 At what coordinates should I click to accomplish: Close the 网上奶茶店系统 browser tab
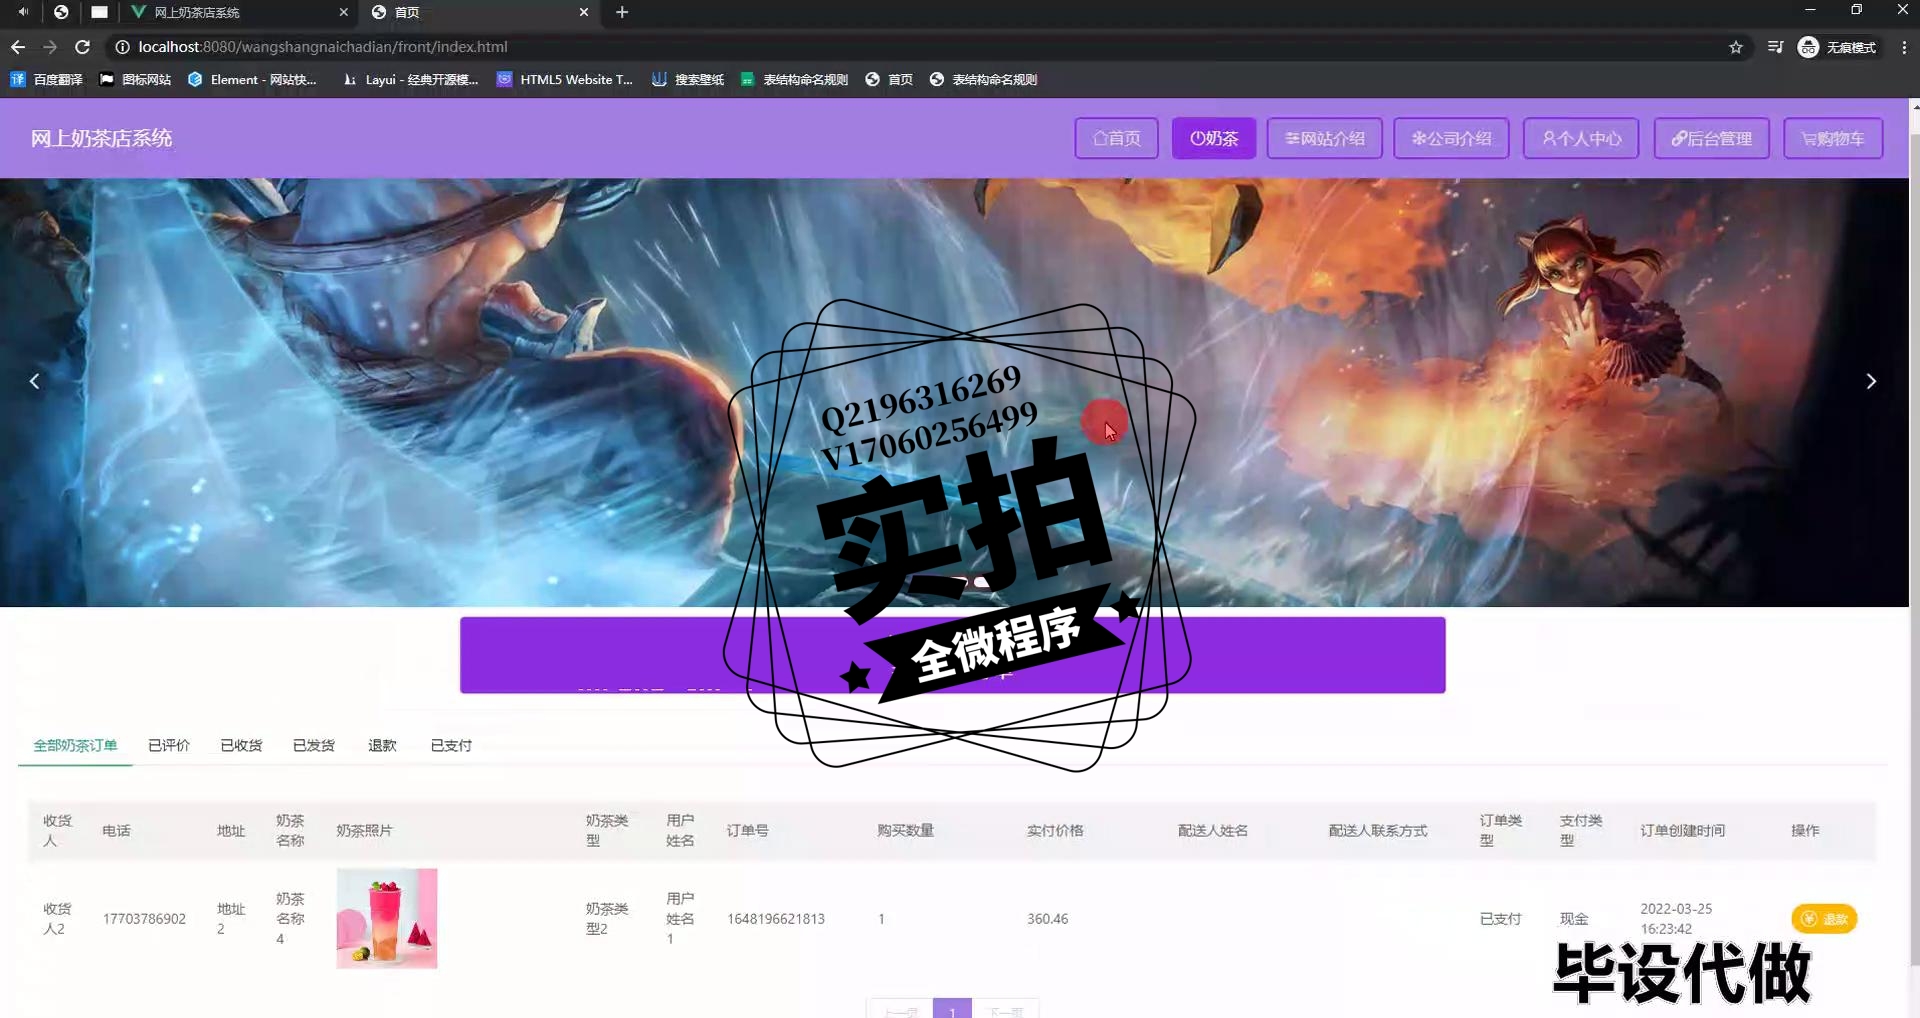coord(343,12)
